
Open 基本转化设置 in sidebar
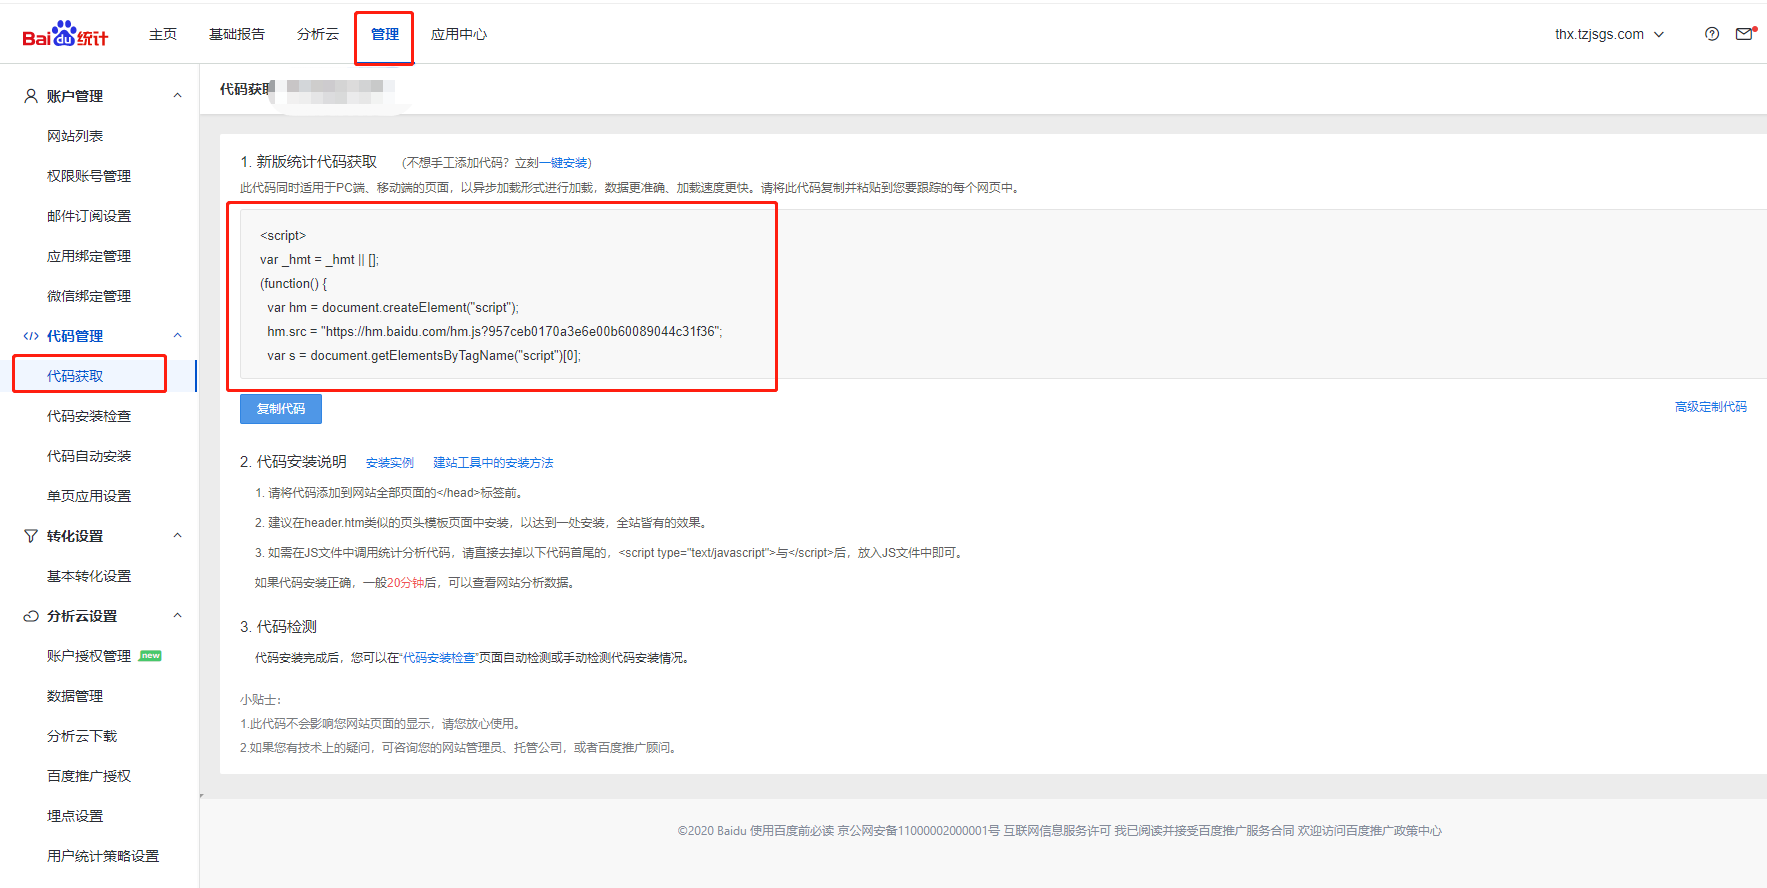(x=89, y=576)
